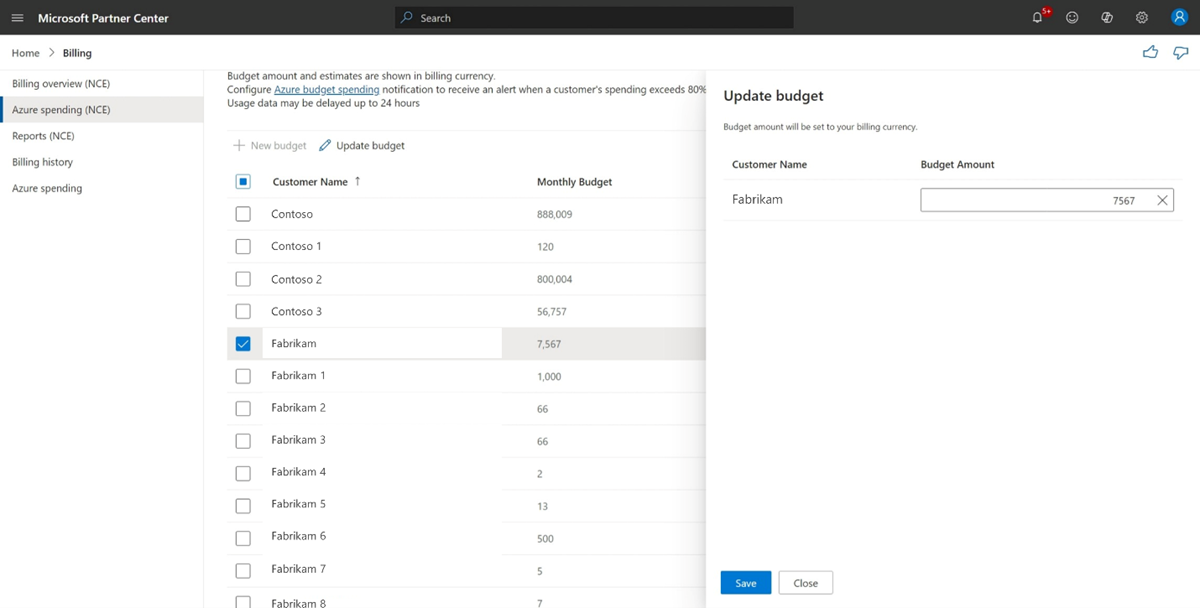1200x608 pixels.
Task: Open Reports (NCE) in sidebar
Action: tap(43, 136)
